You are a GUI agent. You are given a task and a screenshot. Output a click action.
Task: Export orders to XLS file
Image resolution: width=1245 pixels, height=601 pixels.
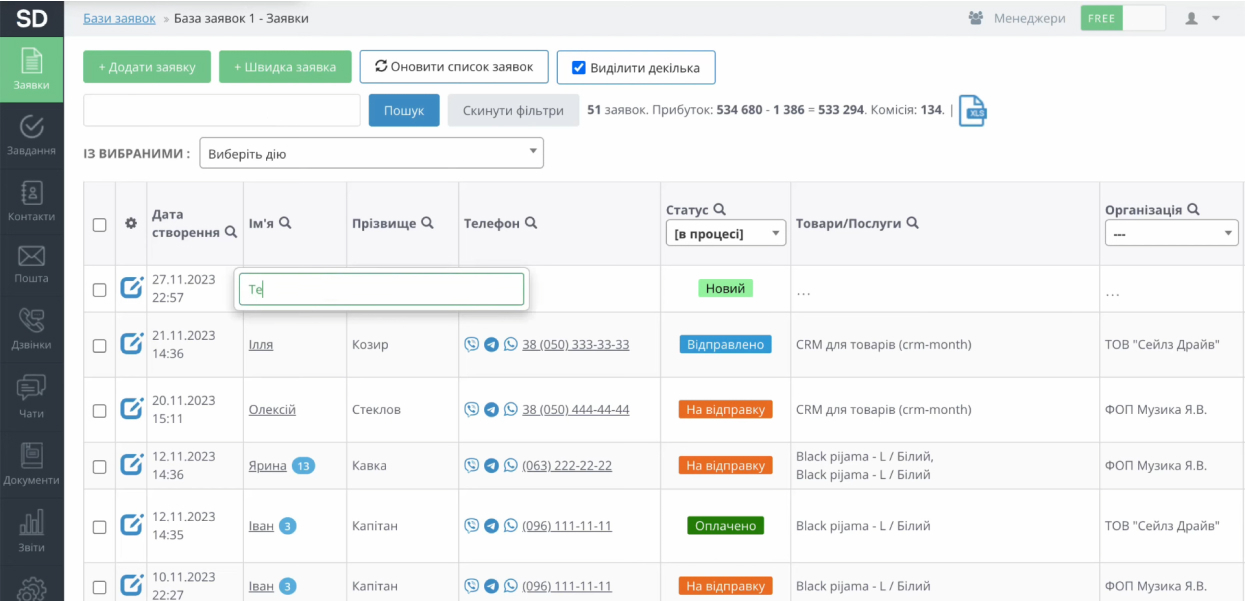(973, 110)
